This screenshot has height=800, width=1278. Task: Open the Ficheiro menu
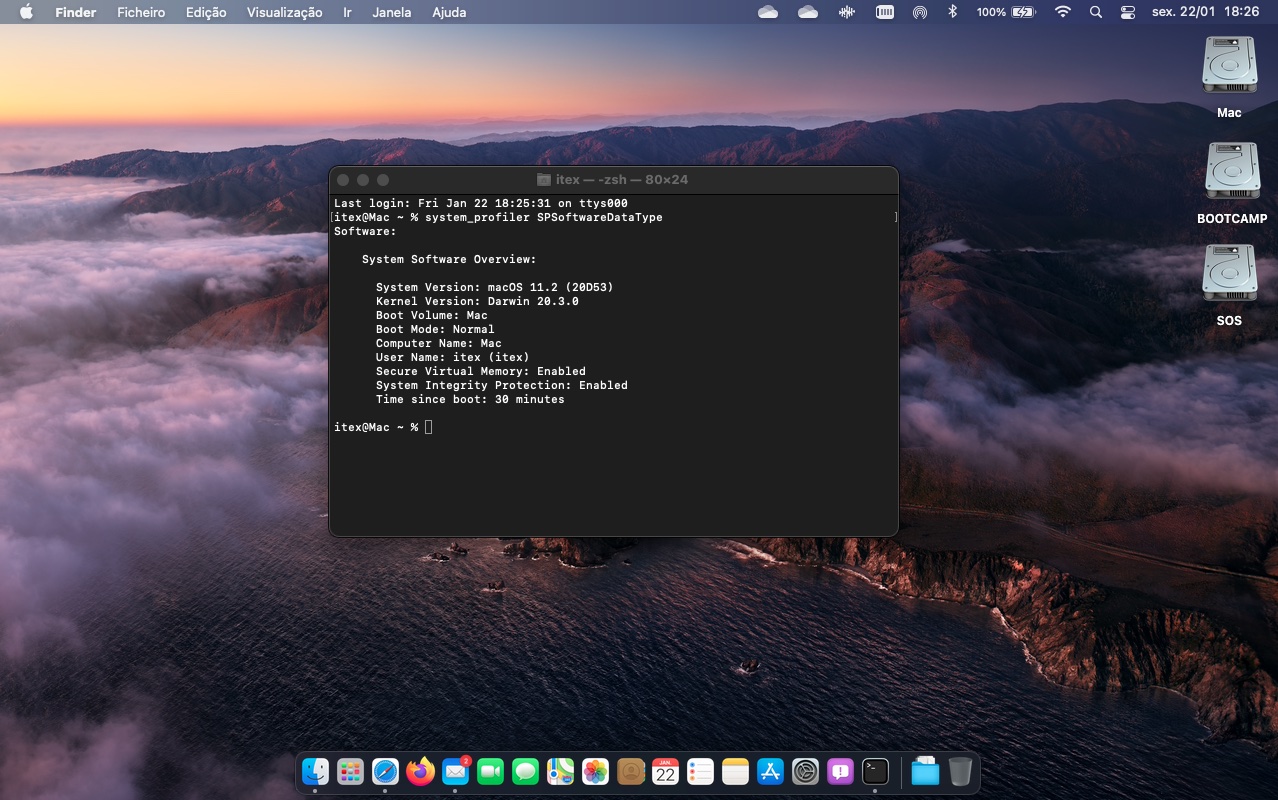141,12
